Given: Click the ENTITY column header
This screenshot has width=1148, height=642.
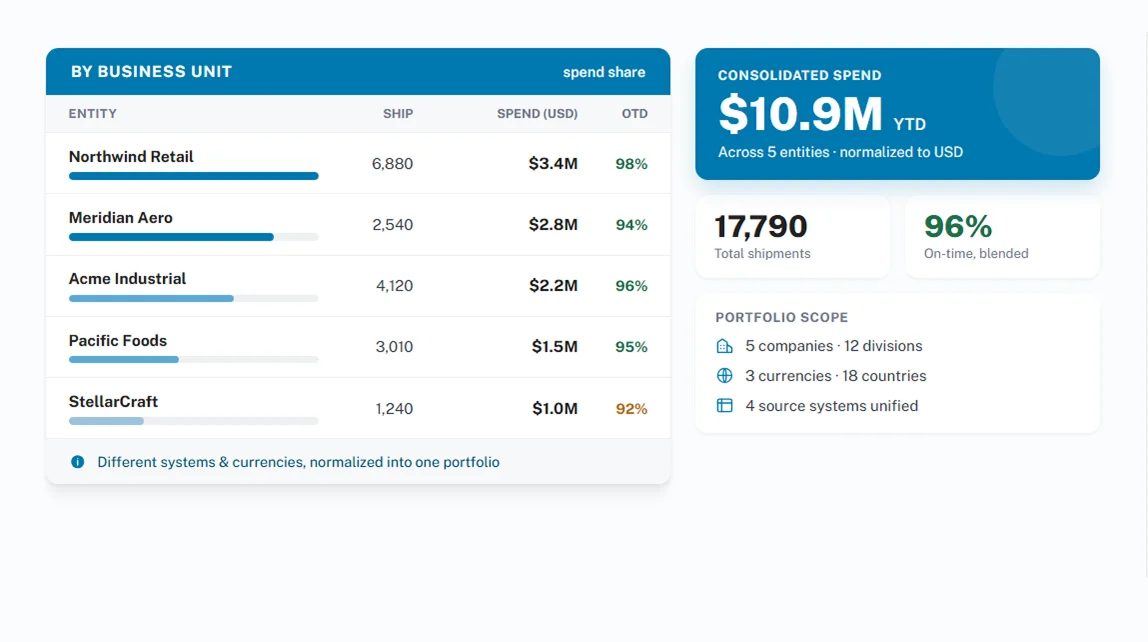Looking at the screenshot, I should (x=93, y=113).
